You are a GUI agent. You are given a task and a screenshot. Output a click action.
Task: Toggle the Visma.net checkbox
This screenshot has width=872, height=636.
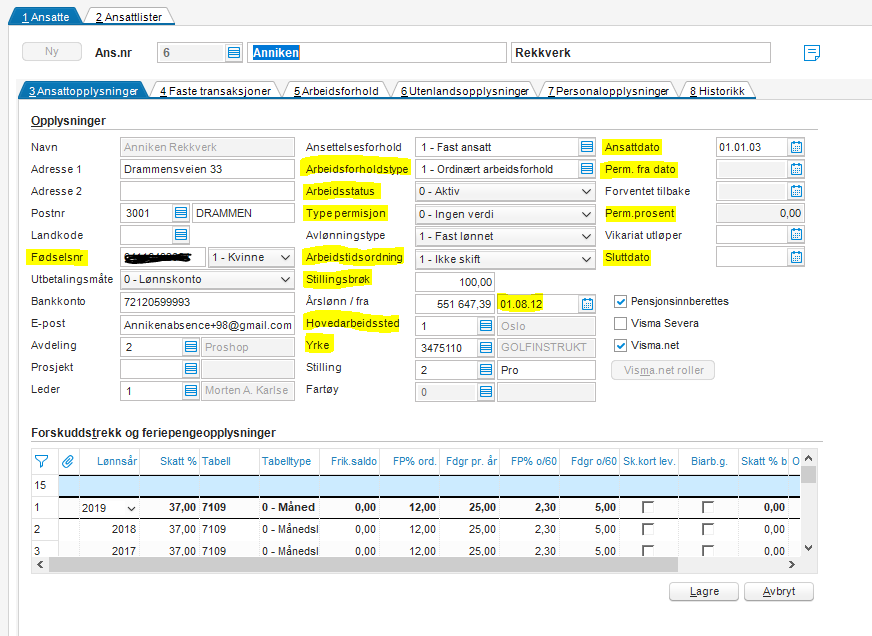pyautogui.click(x=621, y=346)
